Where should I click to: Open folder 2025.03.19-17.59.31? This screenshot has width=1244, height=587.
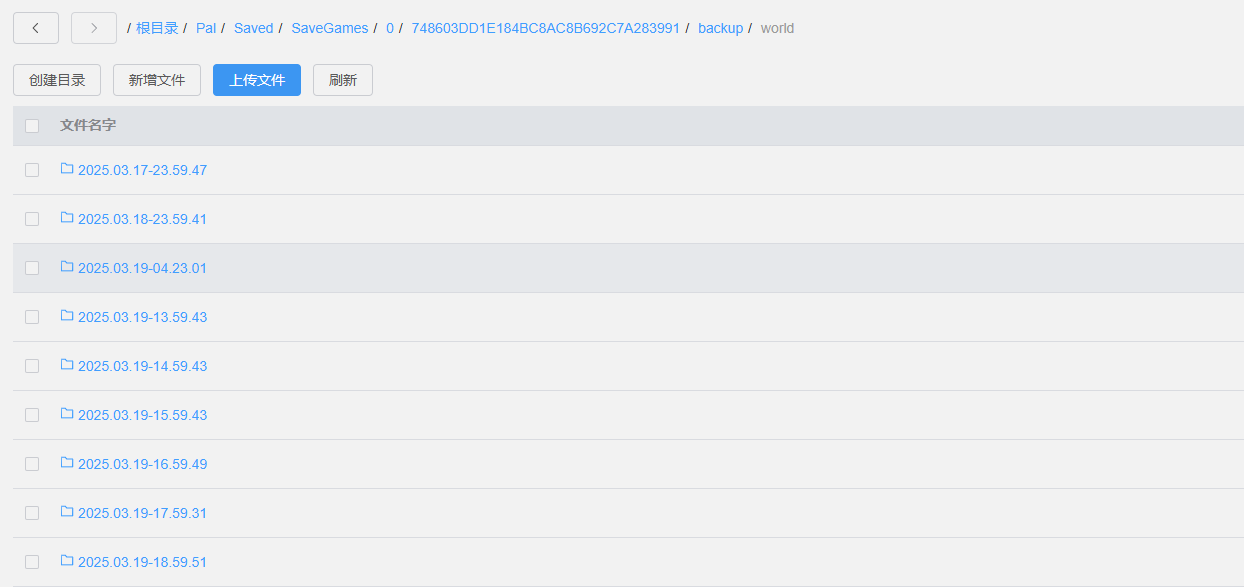[x=142, y=513]
